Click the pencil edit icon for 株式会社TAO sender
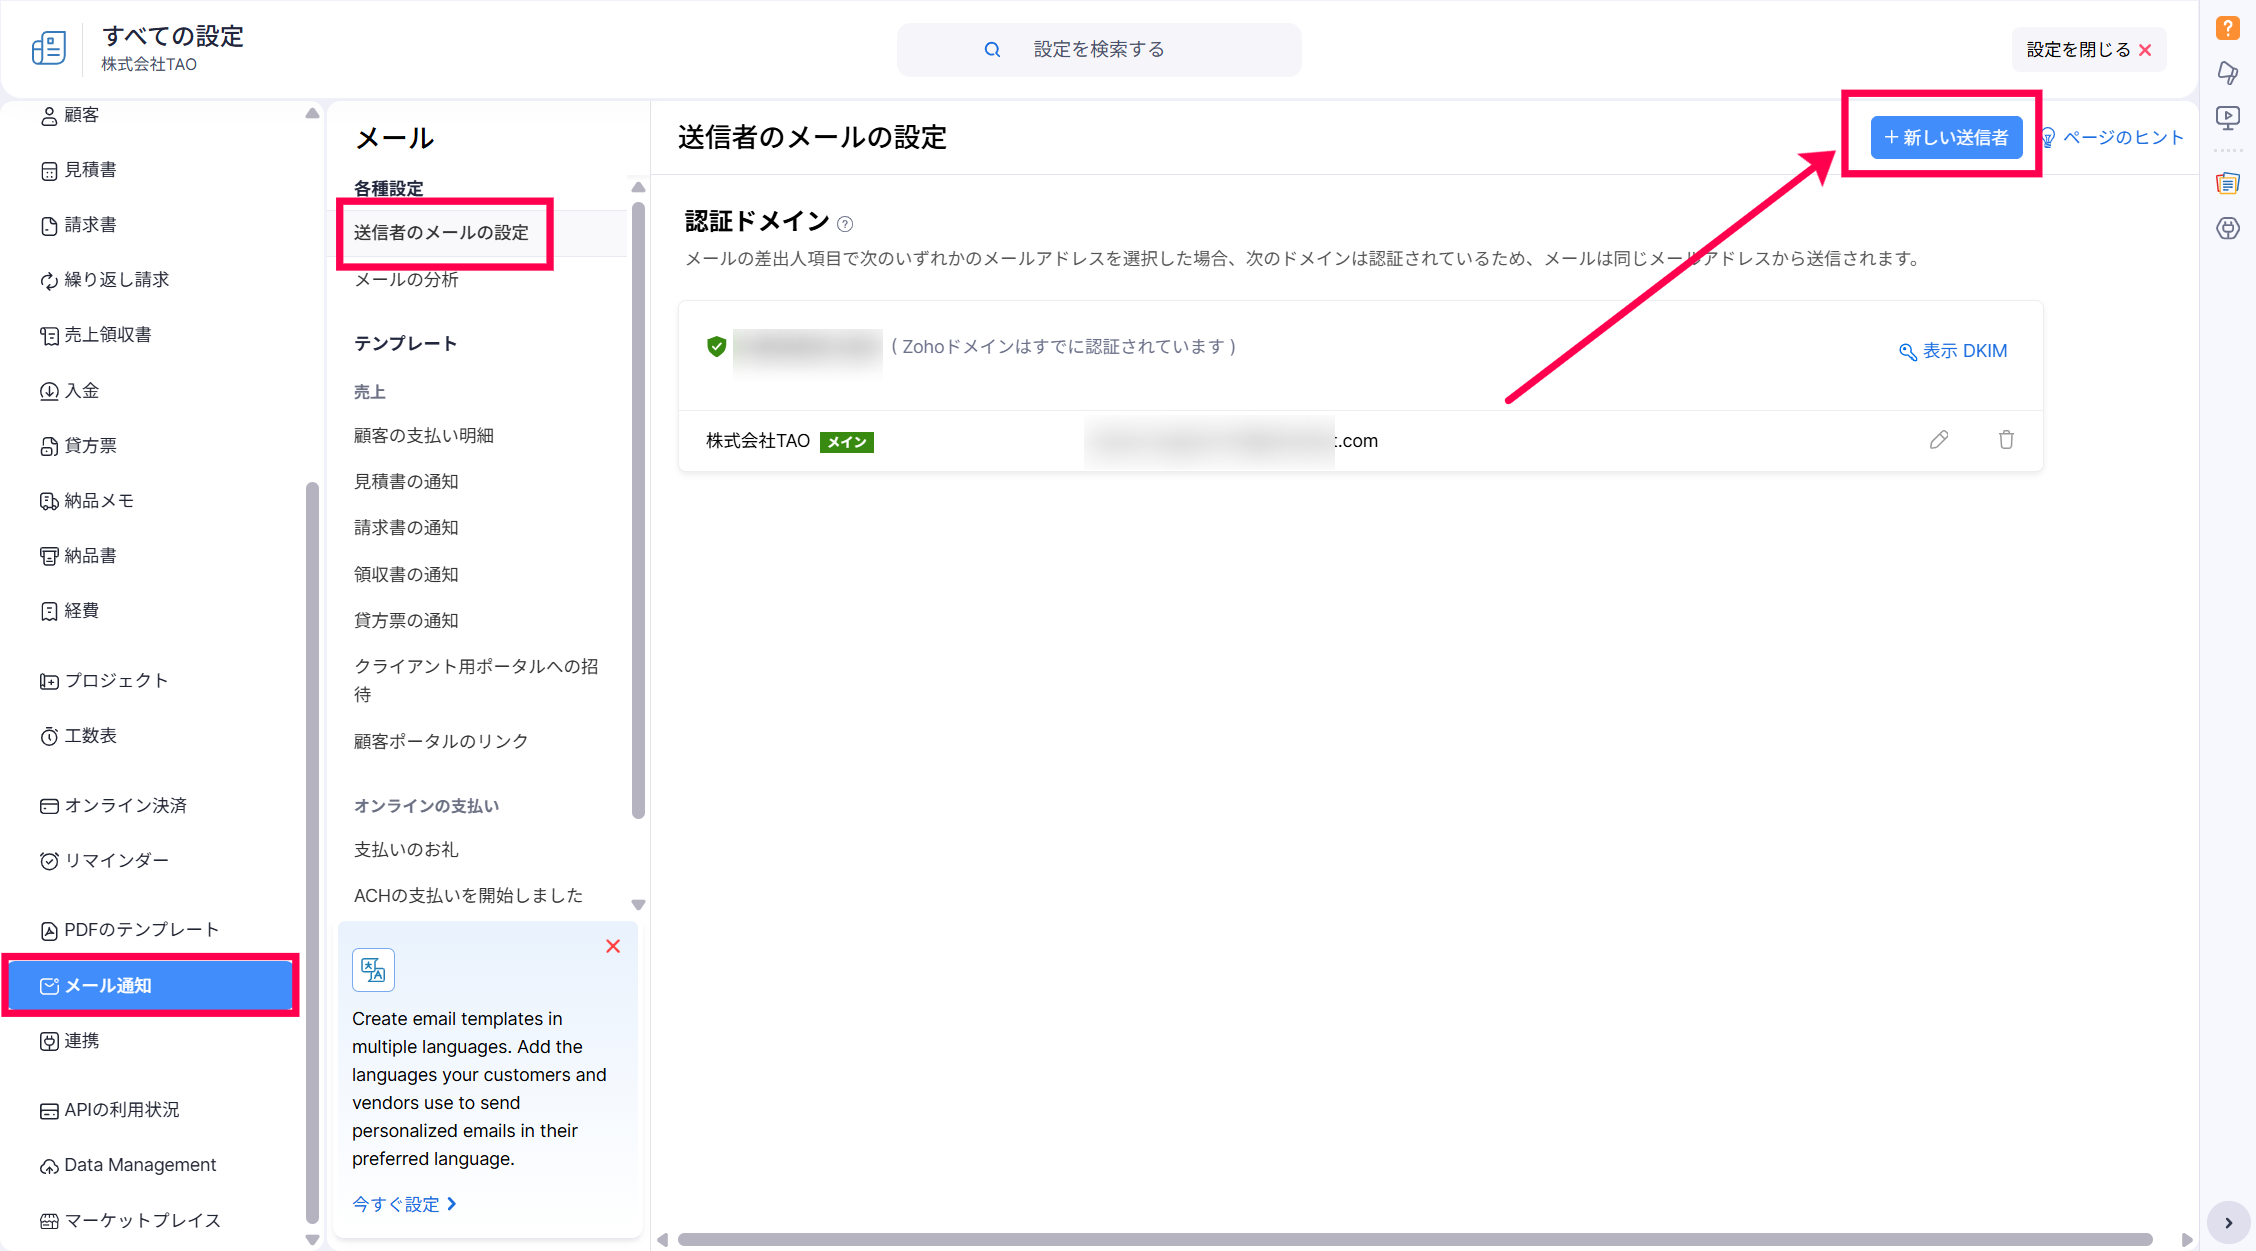 coord(1939,440)
